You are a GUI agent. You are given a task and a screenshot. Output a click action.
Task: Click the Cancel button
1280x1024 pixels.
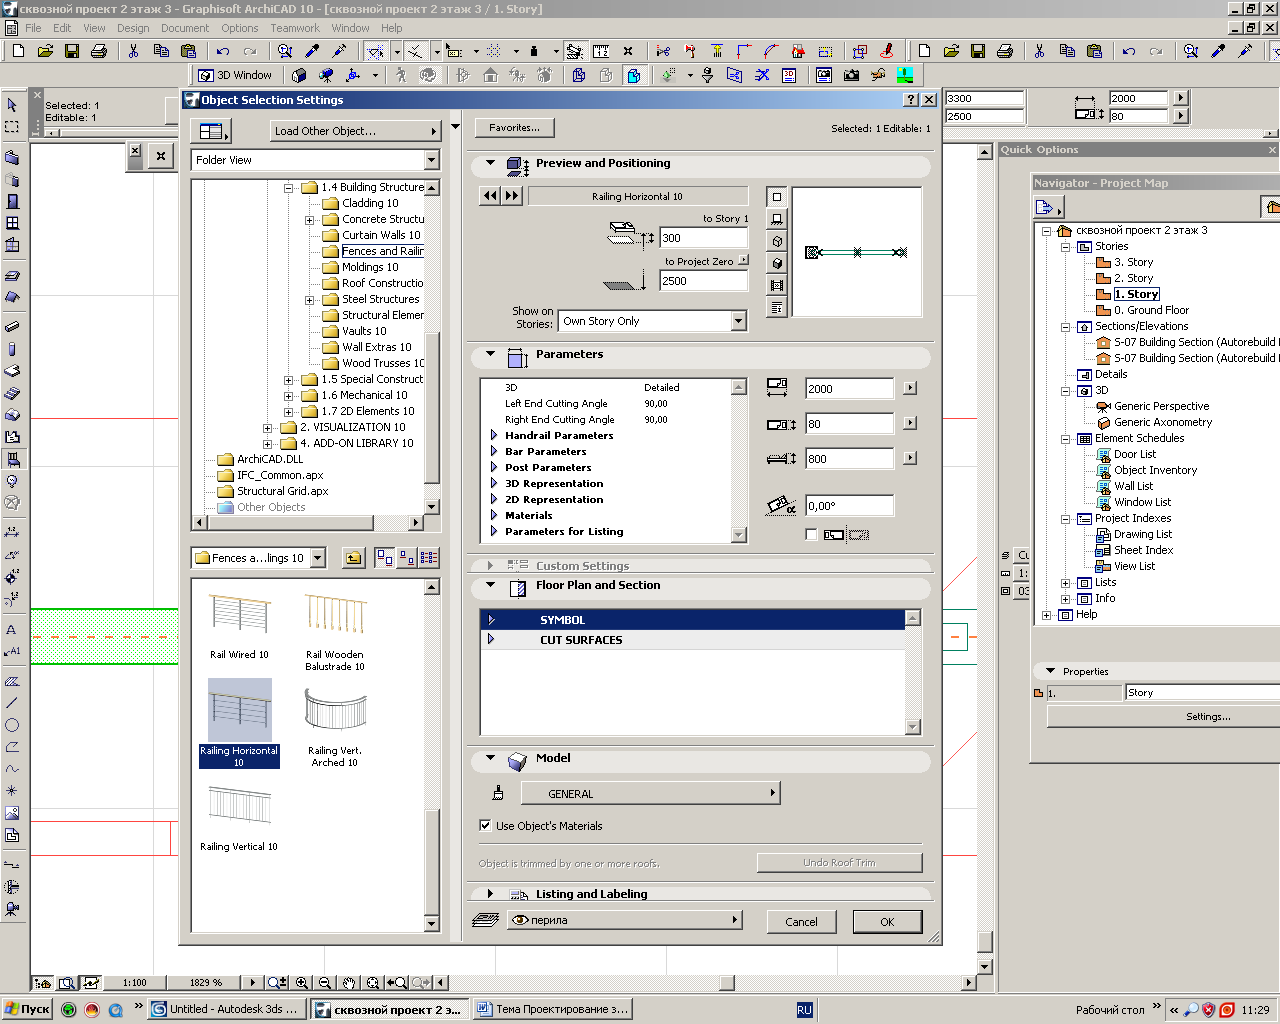pos(801,922)
